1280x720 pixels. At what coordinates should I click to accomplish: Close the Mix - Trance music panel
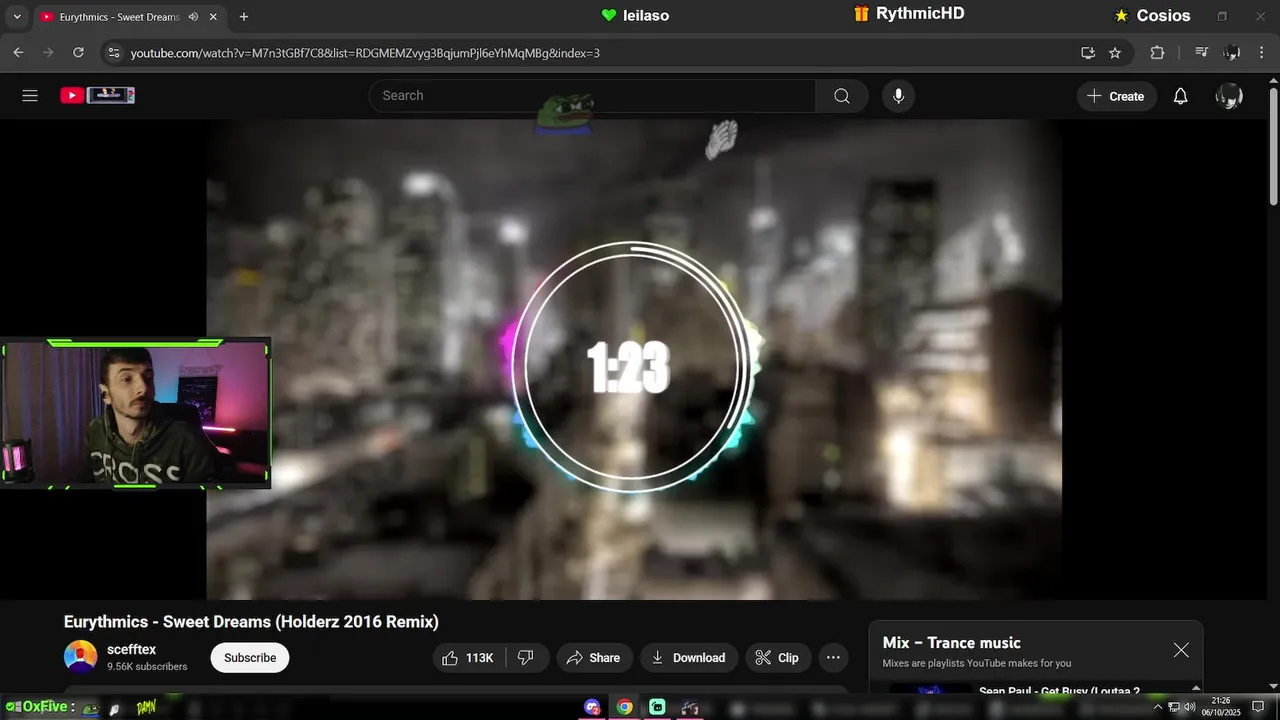(1181, 650)
